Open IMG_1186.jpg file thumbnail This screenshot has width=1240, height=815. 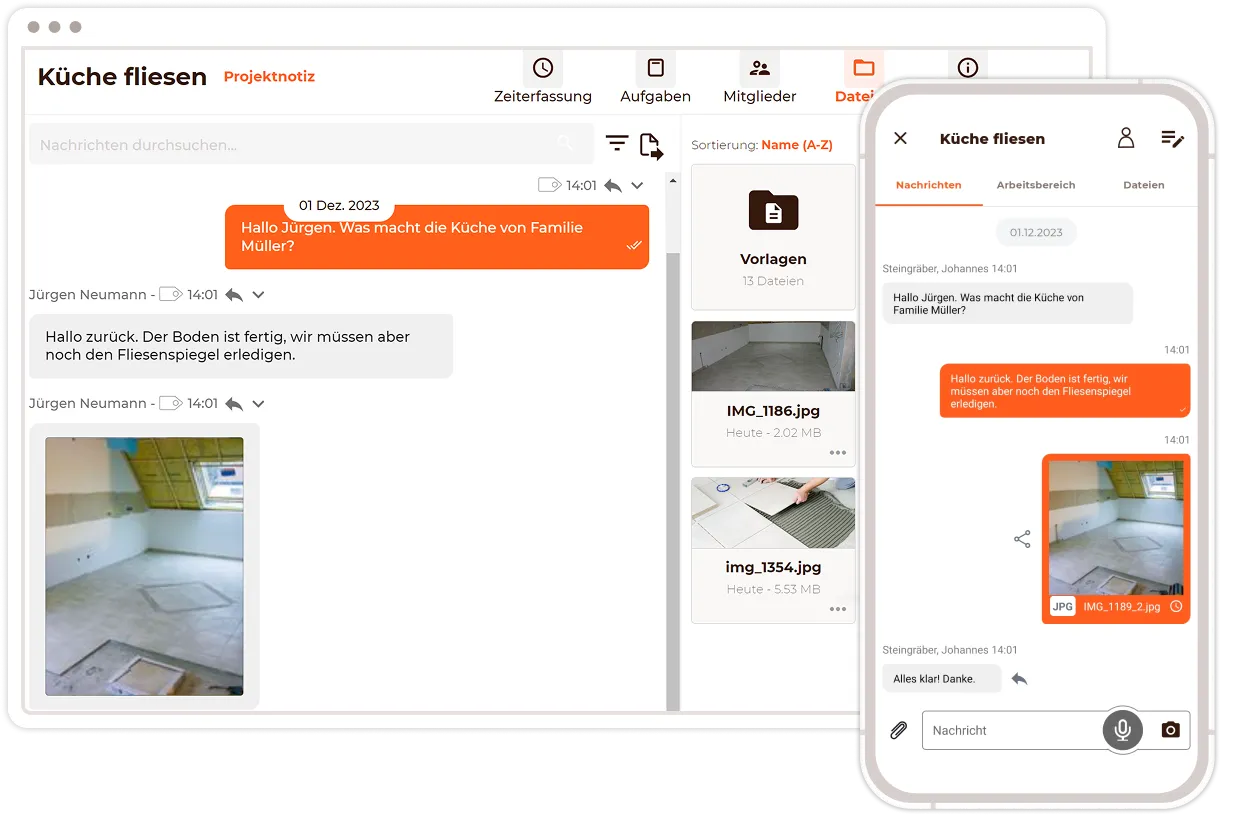(773, 356)
